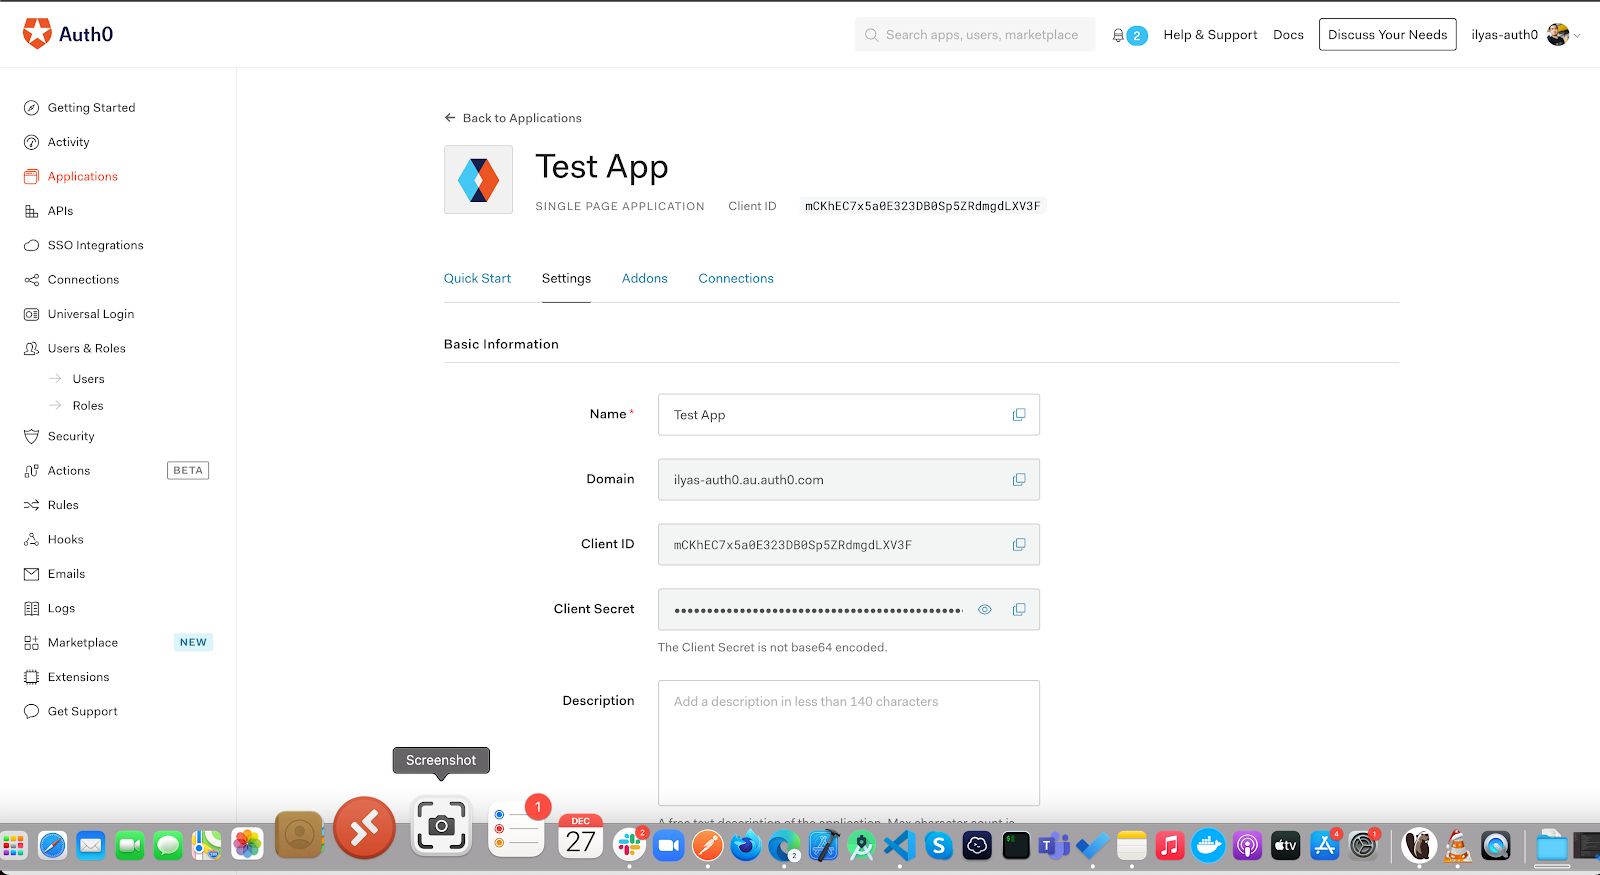Open Microsoft Teams from the dock

1053,846
